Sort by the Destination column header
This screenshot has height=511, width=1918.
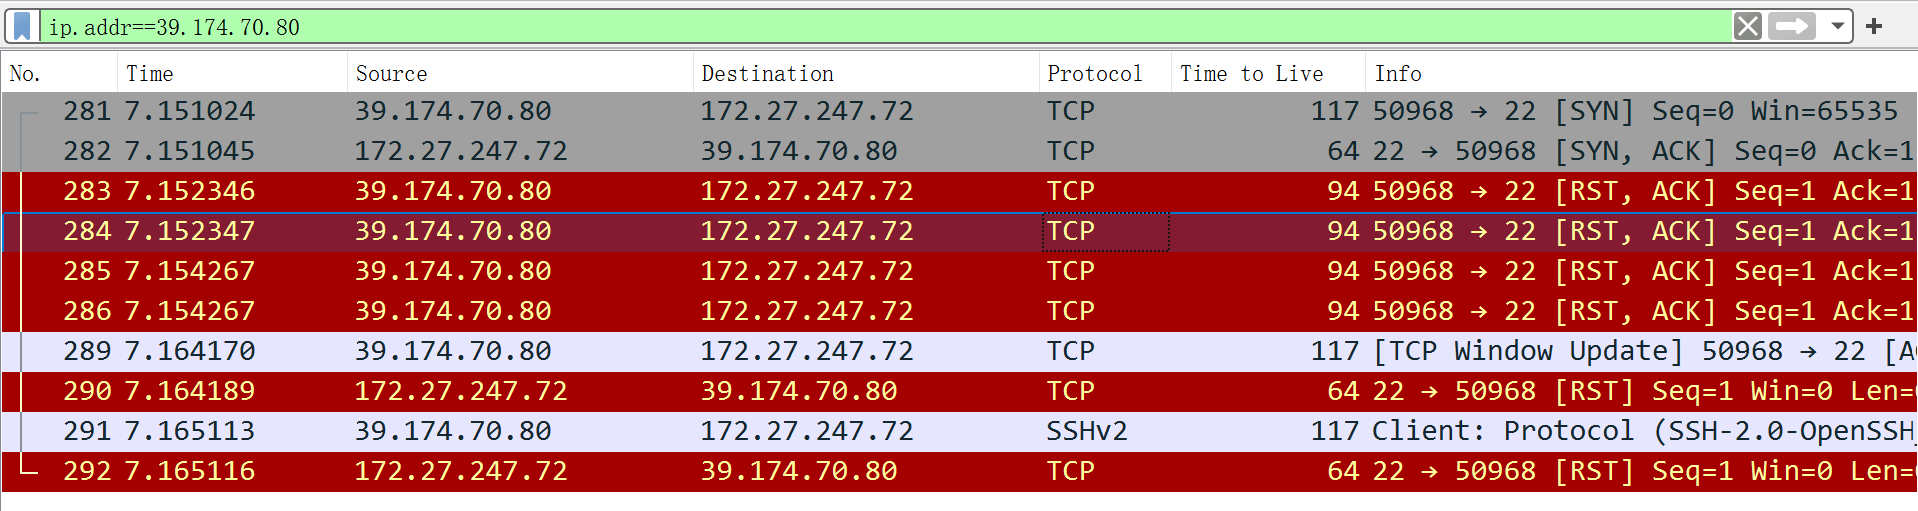click(866, 73)
